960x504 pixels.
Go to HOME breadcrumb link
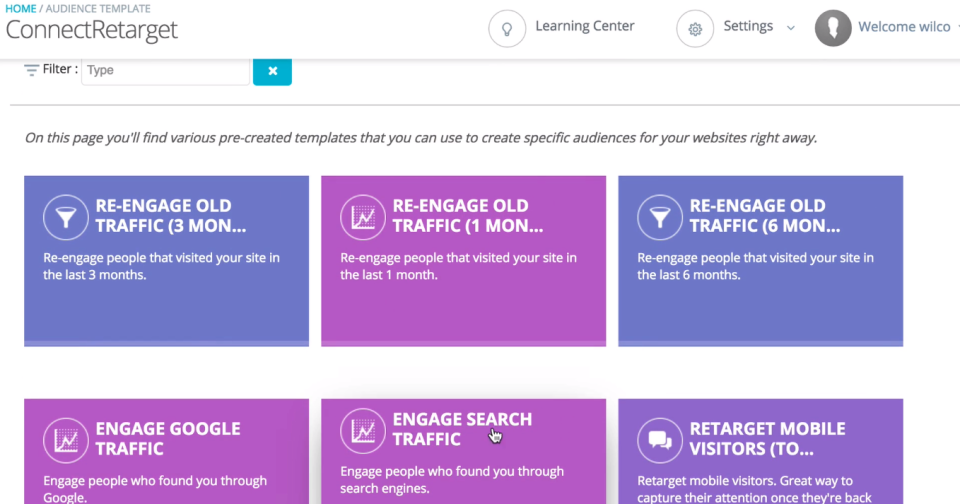pos(20,9)
